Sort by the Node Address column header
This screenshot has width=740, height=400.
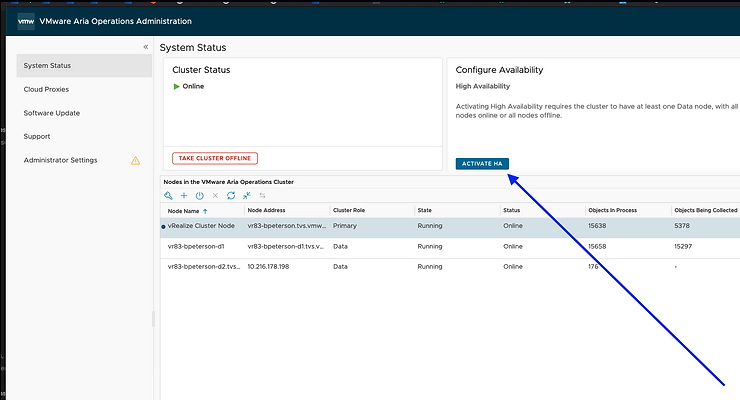[266, 210]
